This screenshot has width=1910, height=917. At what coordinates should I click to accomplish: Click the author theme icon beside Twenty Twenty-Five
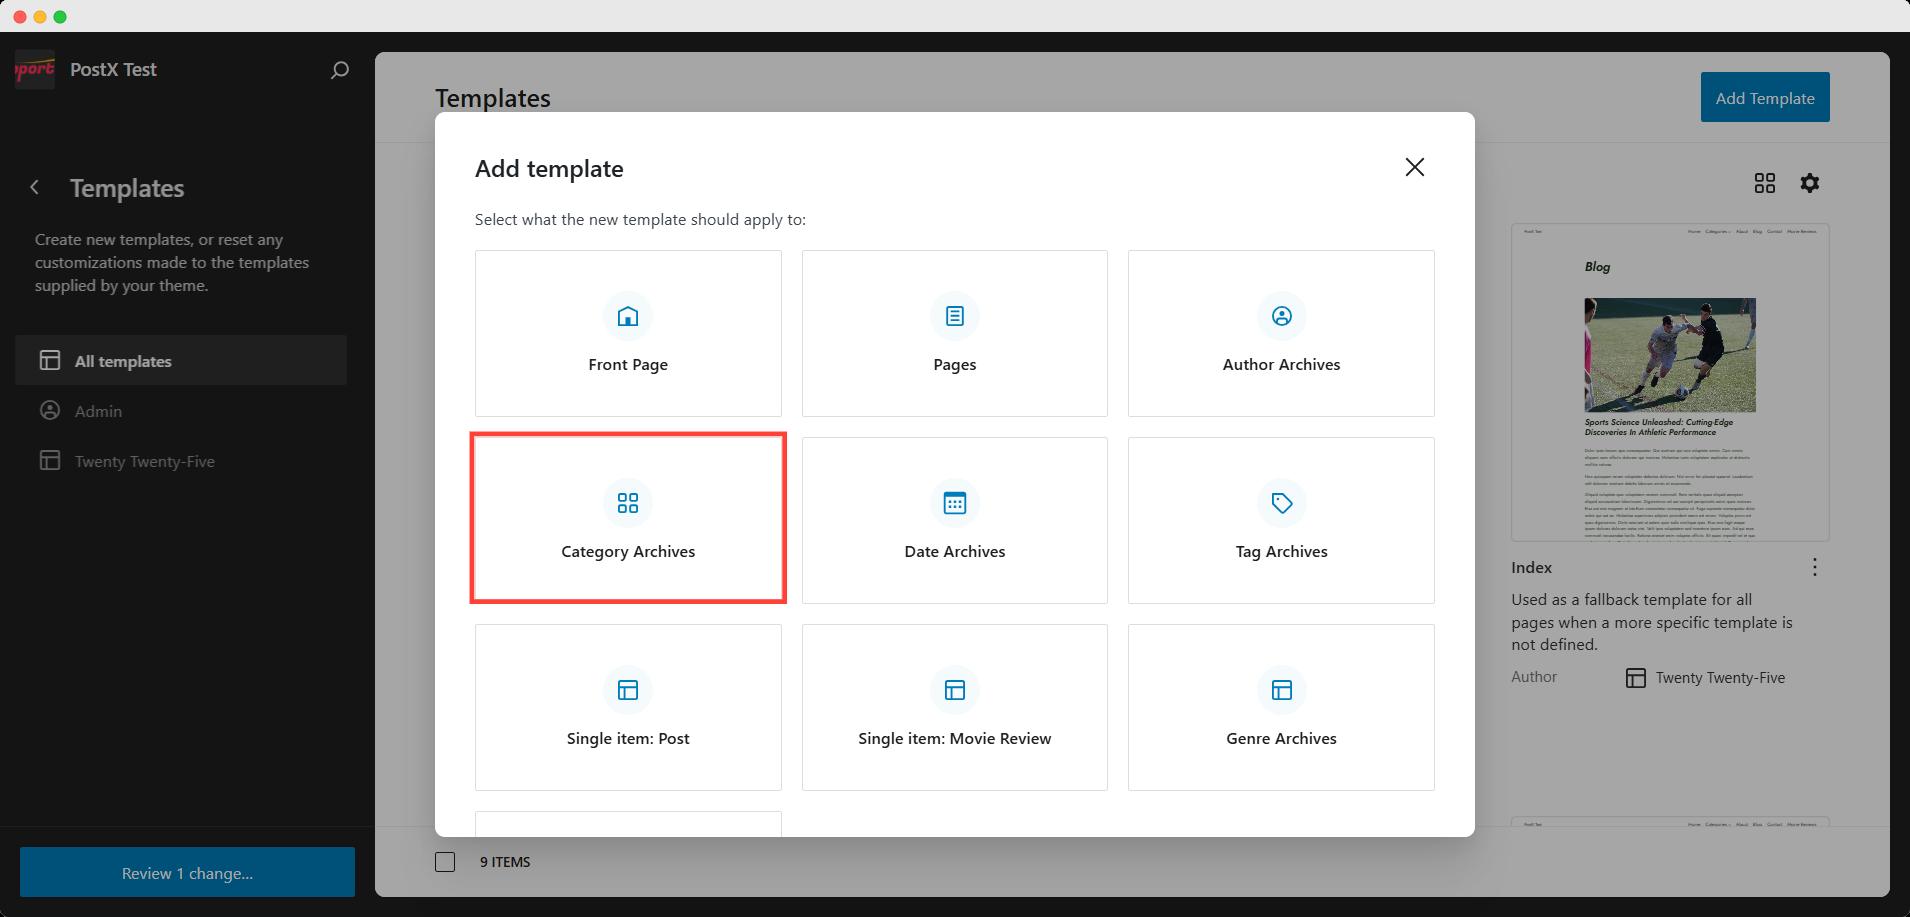(x=1636, y=678)
